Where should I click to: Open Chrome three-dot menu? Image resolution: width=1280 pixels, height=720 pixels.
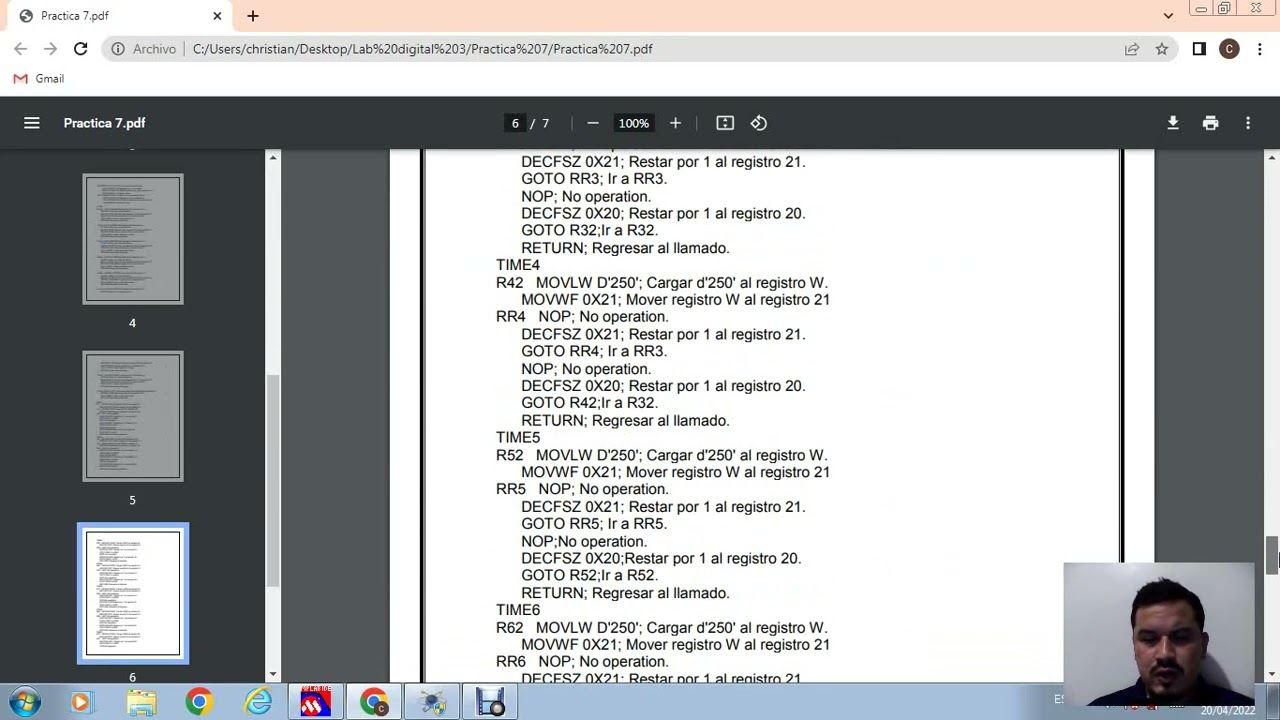(x=1260, y=49)
